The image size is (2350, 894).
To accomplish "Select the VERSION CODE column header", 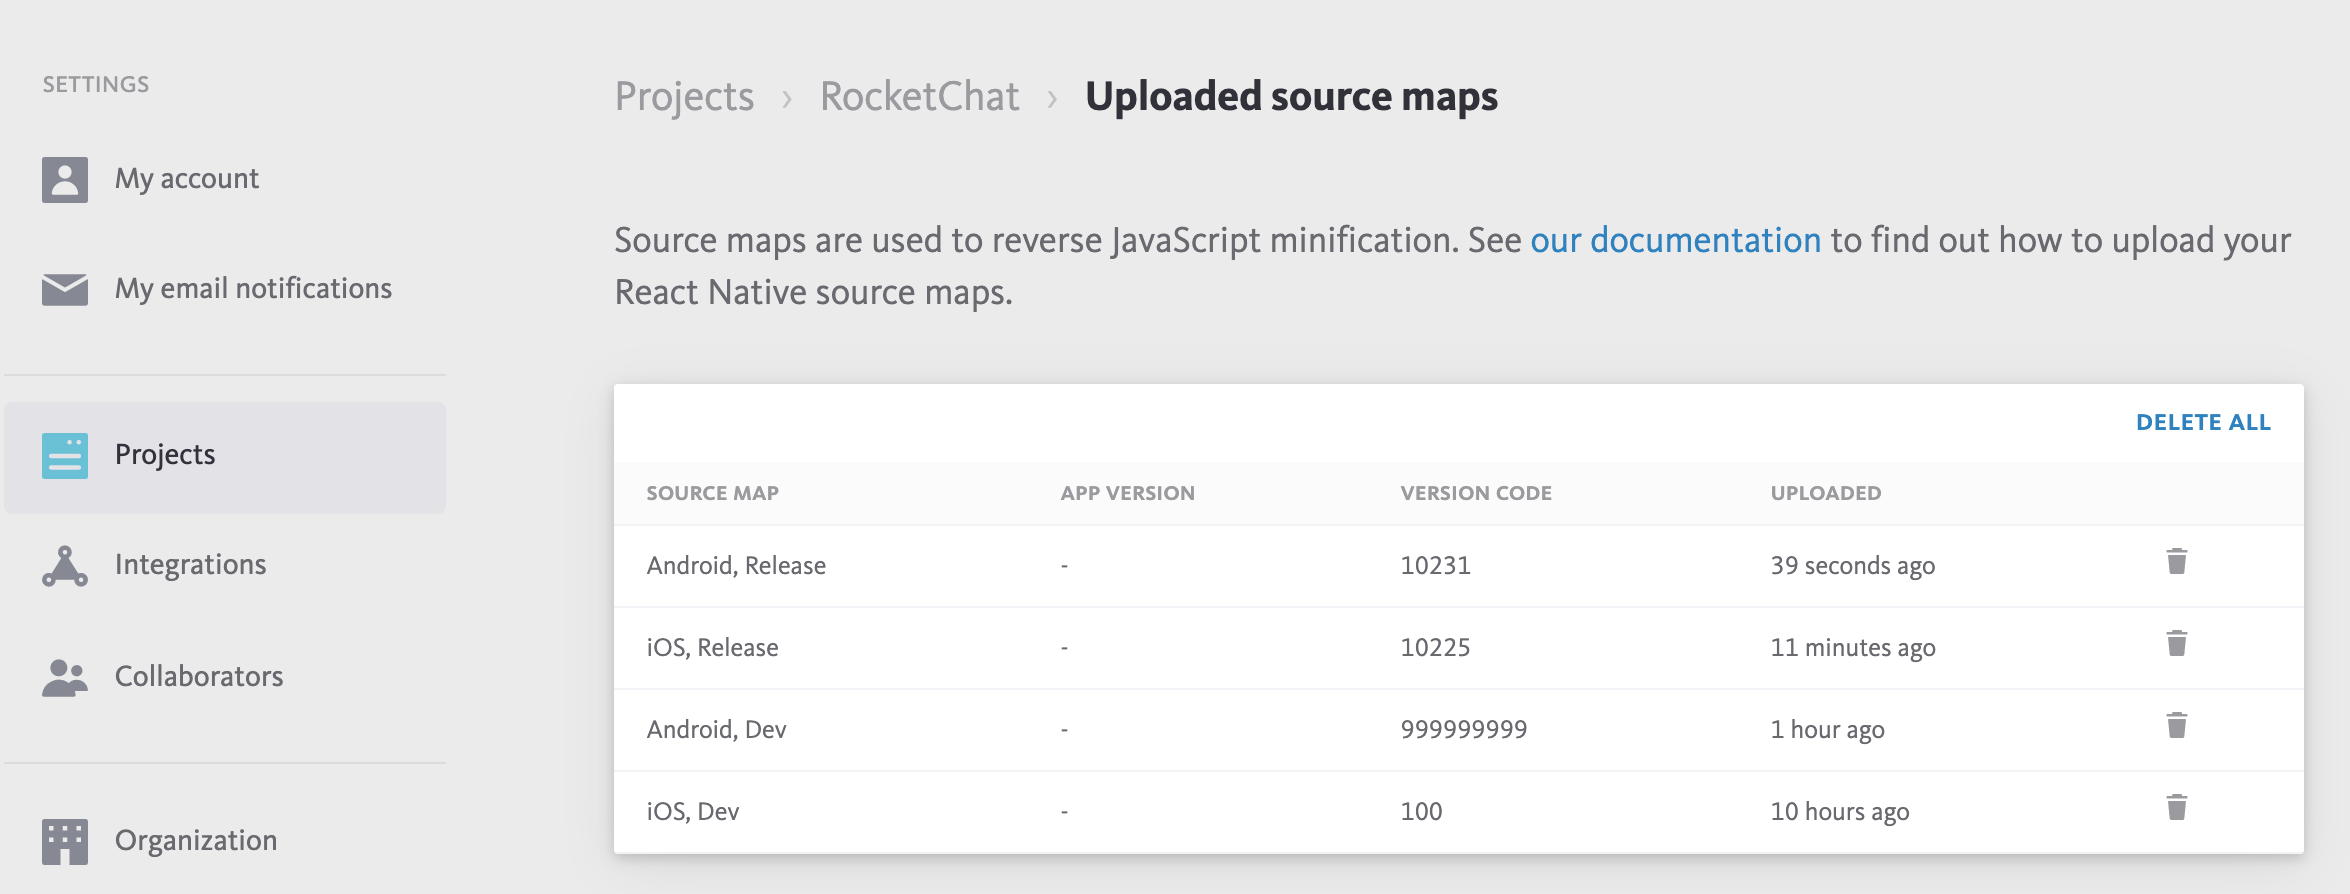I will point(1475,493).
